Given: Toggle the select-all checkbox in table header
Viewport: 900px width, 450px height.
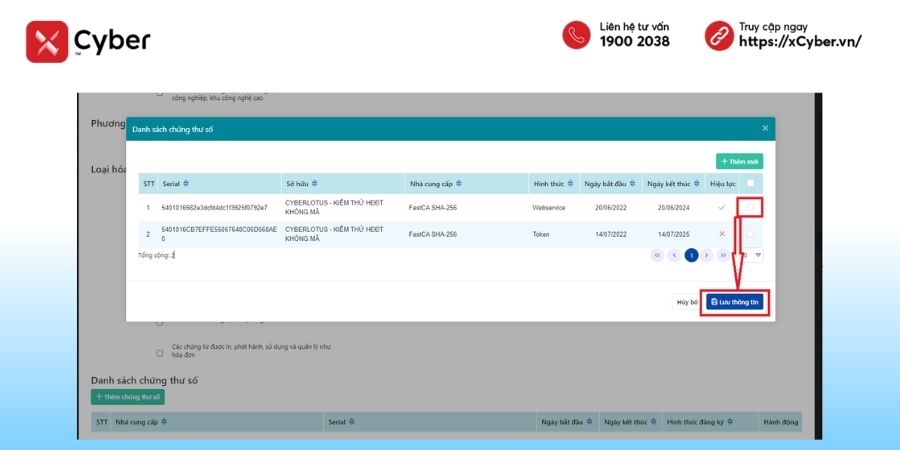Looking at the screenshot, I should point(750,183).
